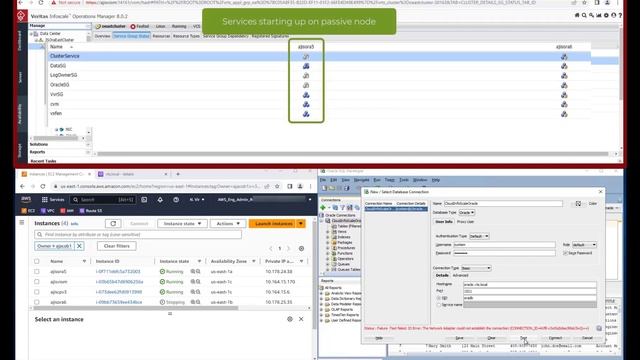This screenshot has height=360, width=640.
Task: Click the DataSG status icon under ajsora5
Action: click(x=306, y=66)
